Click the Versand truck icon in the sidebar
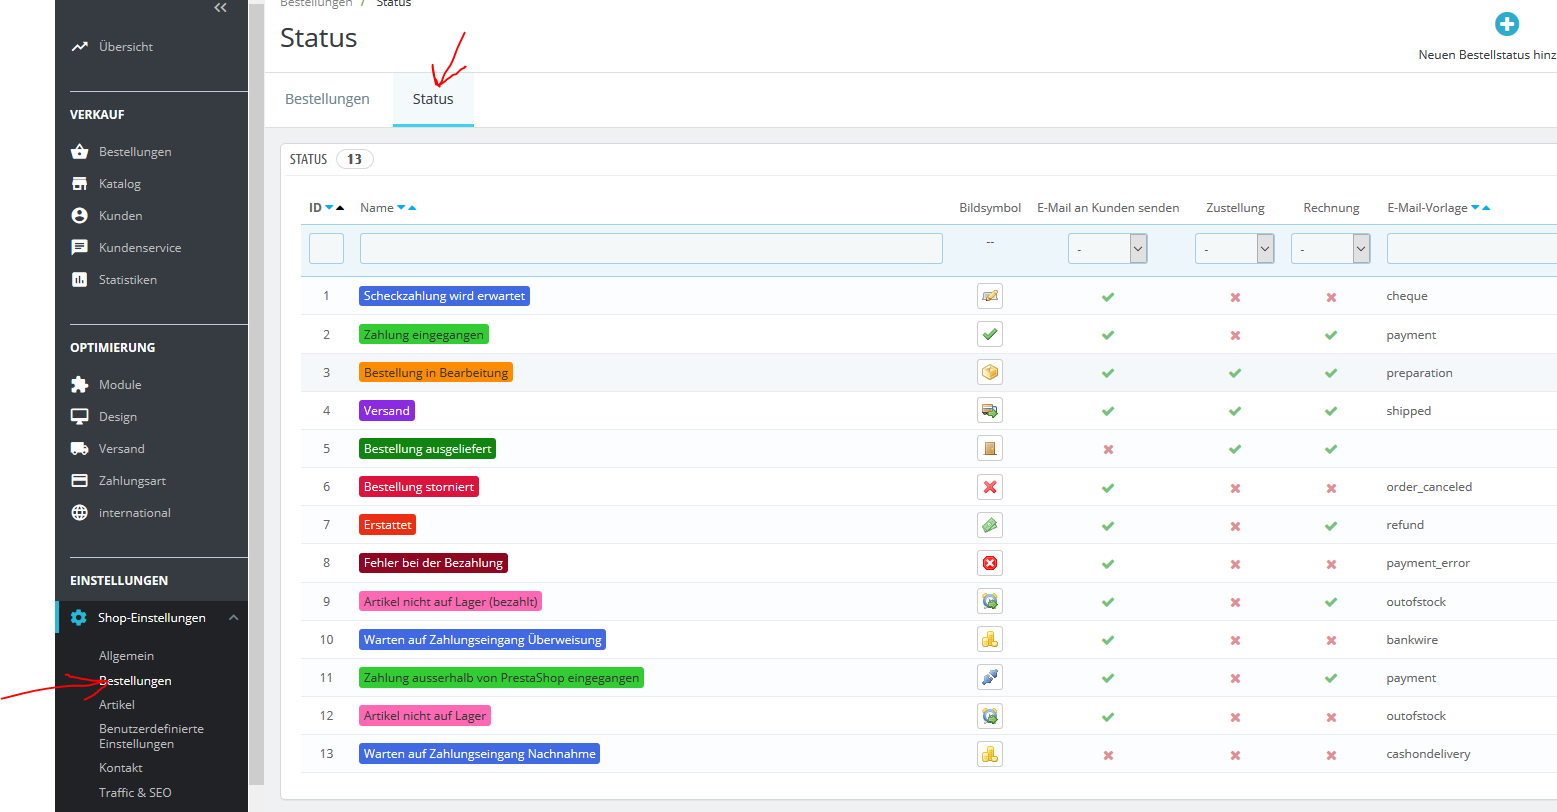The height and width of the screenshot is (812, 1557). (x=80, y=449)
